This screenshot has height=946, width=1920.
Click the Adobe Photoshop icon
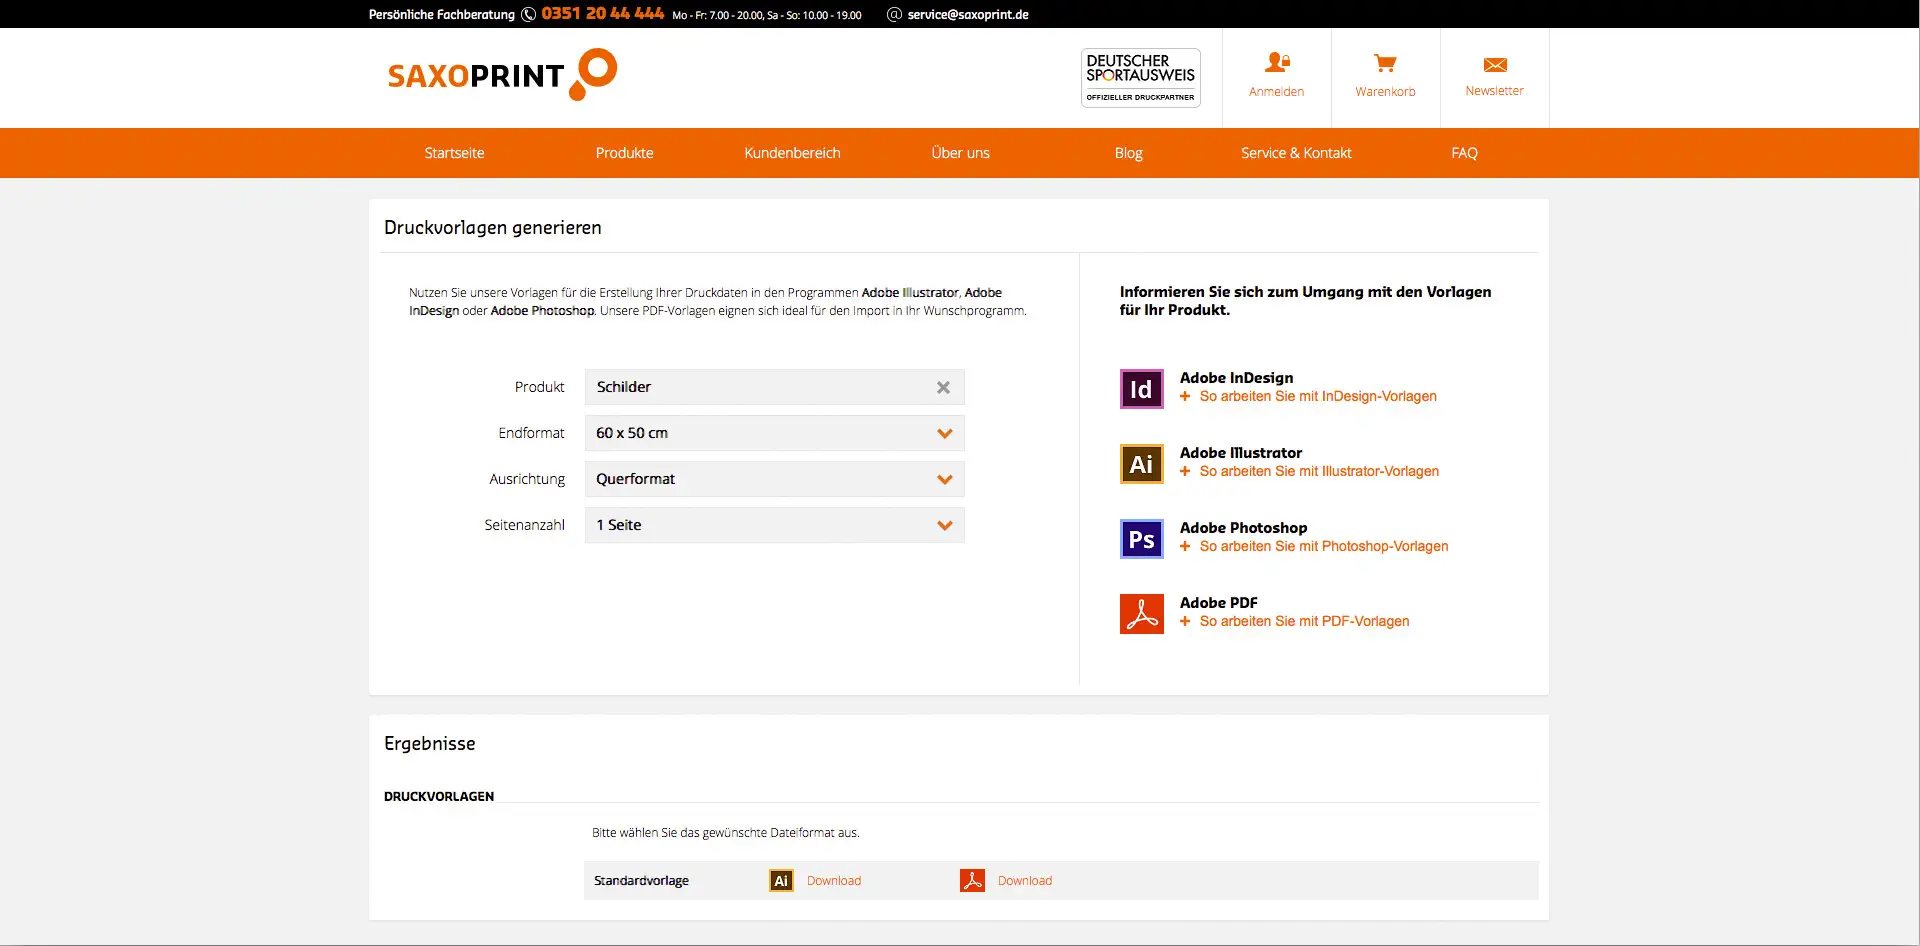coord(1141,539)
